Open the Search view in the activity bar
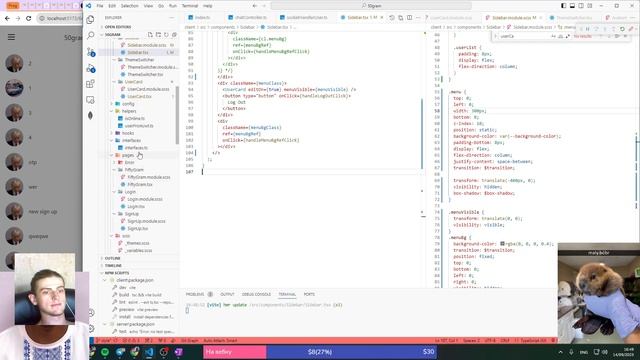 click(x=91, y=36)
